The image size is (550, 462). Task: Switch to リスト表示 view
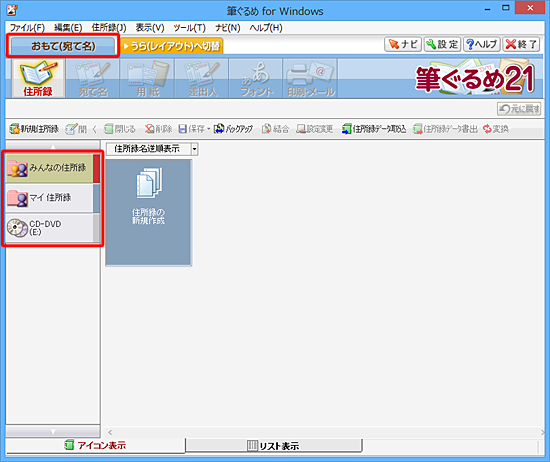pyautogui.click(x=274, y=446)
